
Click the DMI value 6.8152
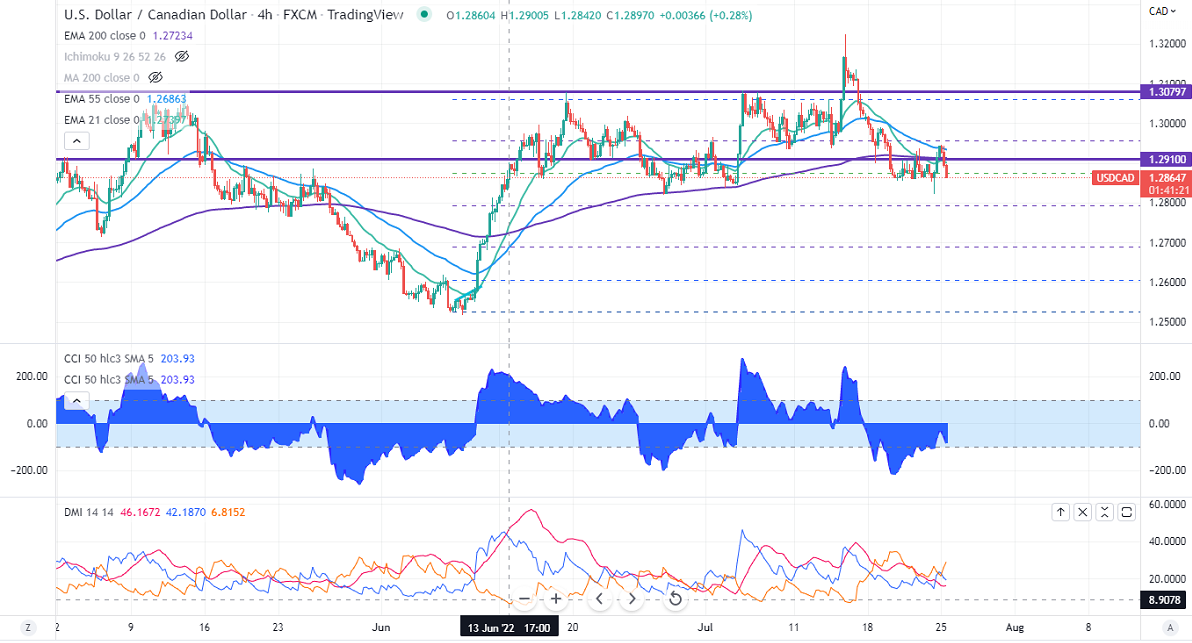point(228,512)
